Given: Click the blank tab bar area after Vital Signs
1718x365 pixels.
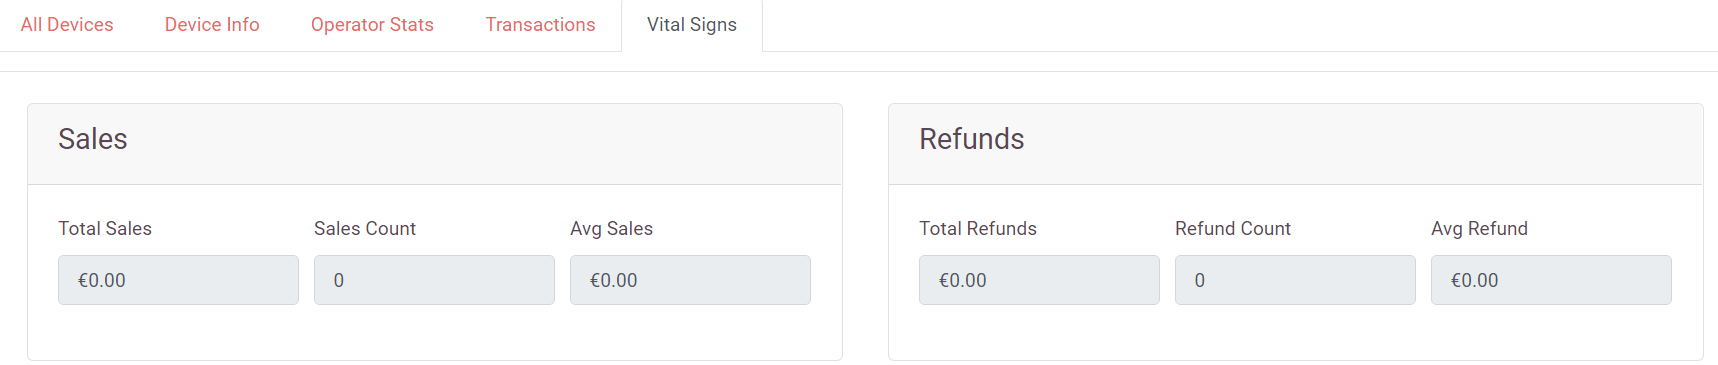Looking at the screenshot, I should (1240, 25).
